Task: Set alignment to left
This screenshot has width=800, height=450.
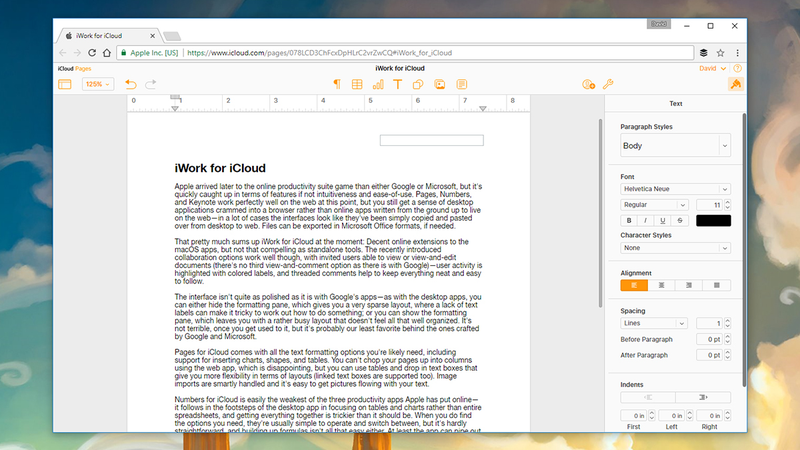Action: (x=634, y=285)
